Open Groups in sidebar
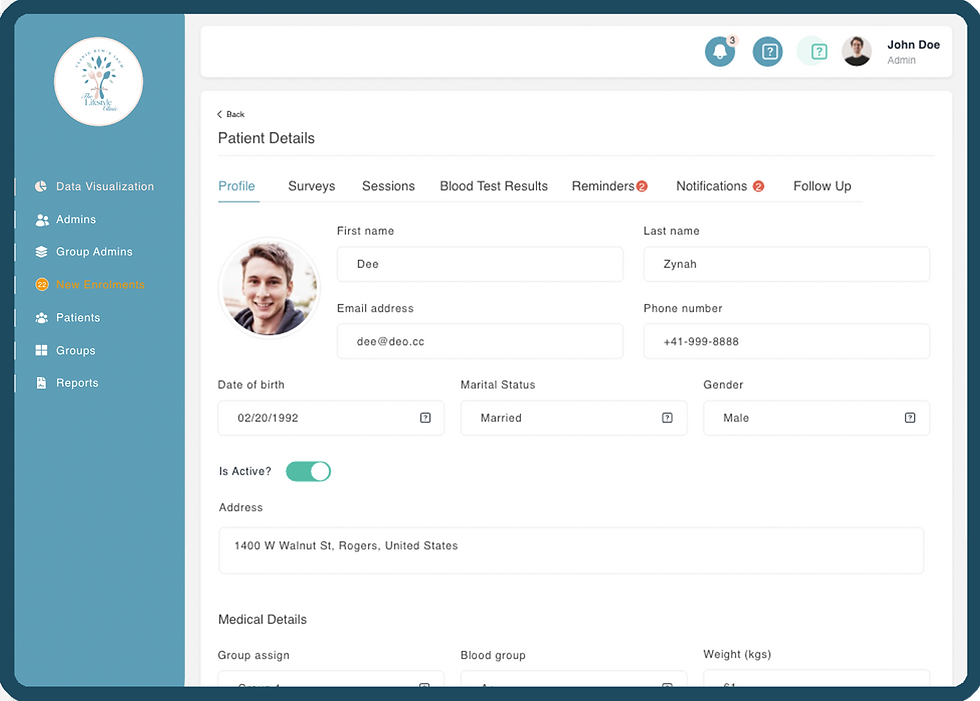980x701 pixels. click(76, 350)
